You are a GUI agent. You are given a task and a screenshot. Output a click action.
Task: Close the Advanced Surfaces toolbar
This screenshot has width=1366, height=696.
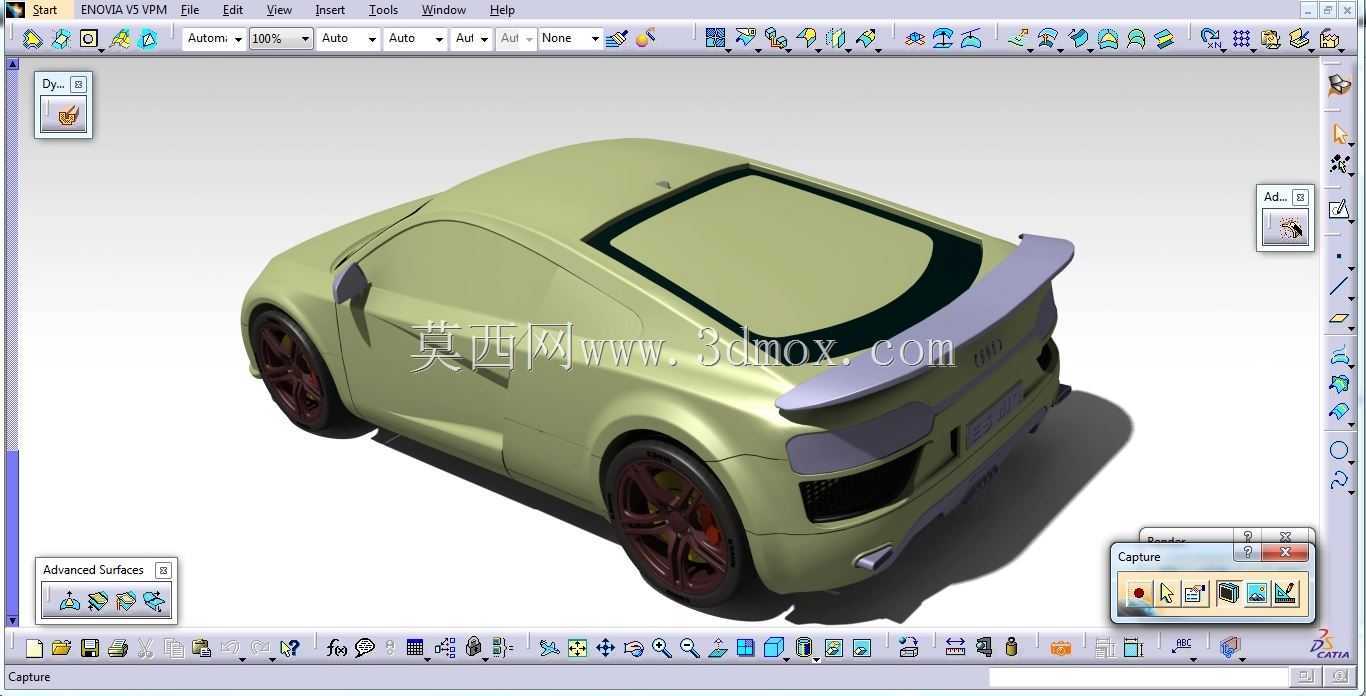click(x=163, y=570)
